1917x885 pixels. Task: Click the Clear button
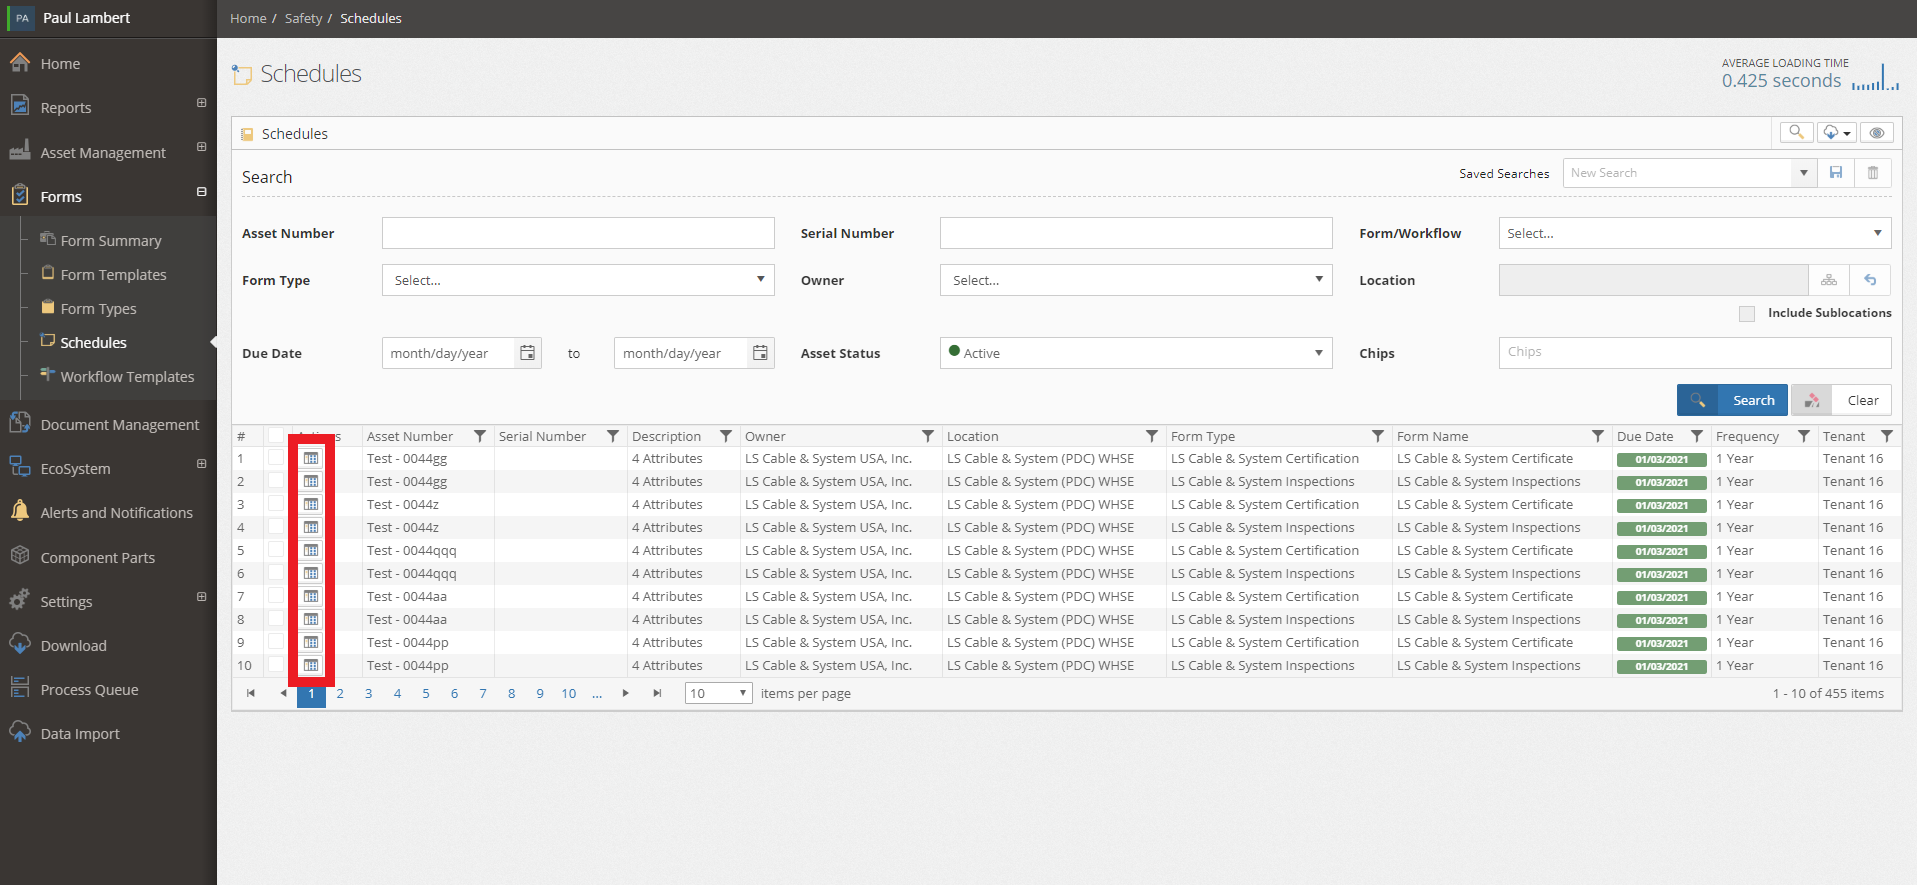pos(1841,400)
